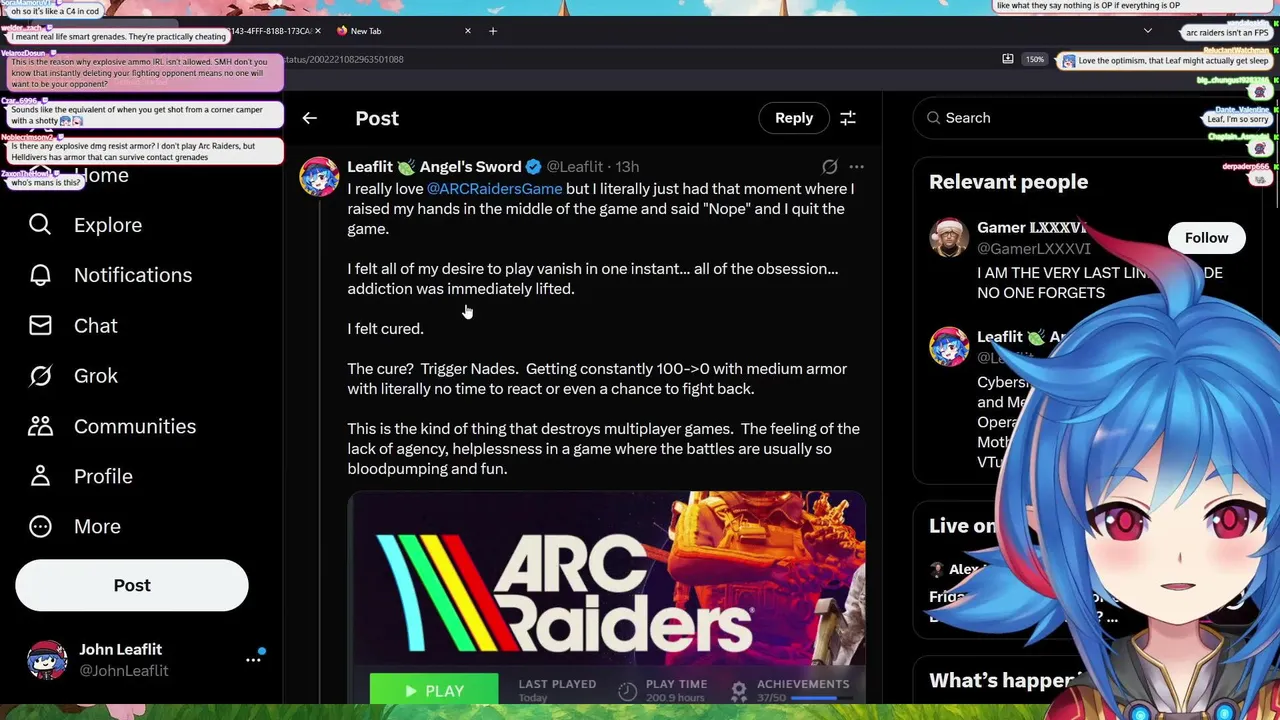Open a new browser tab with plus
The height and width of the screenshot is (720, 1280).
[493, 31]
